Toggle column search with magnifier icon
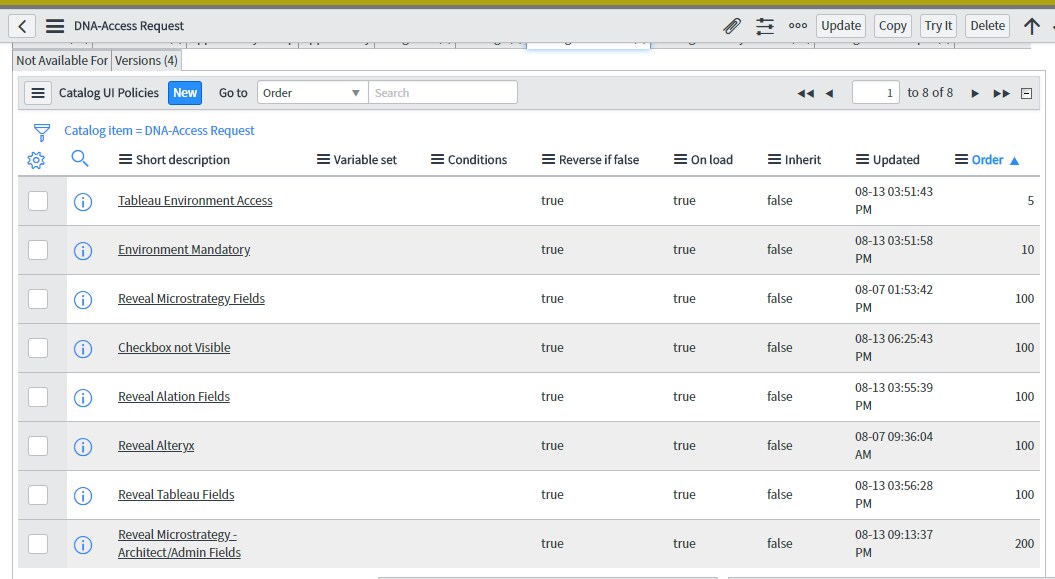 click(x=80, y=159)
